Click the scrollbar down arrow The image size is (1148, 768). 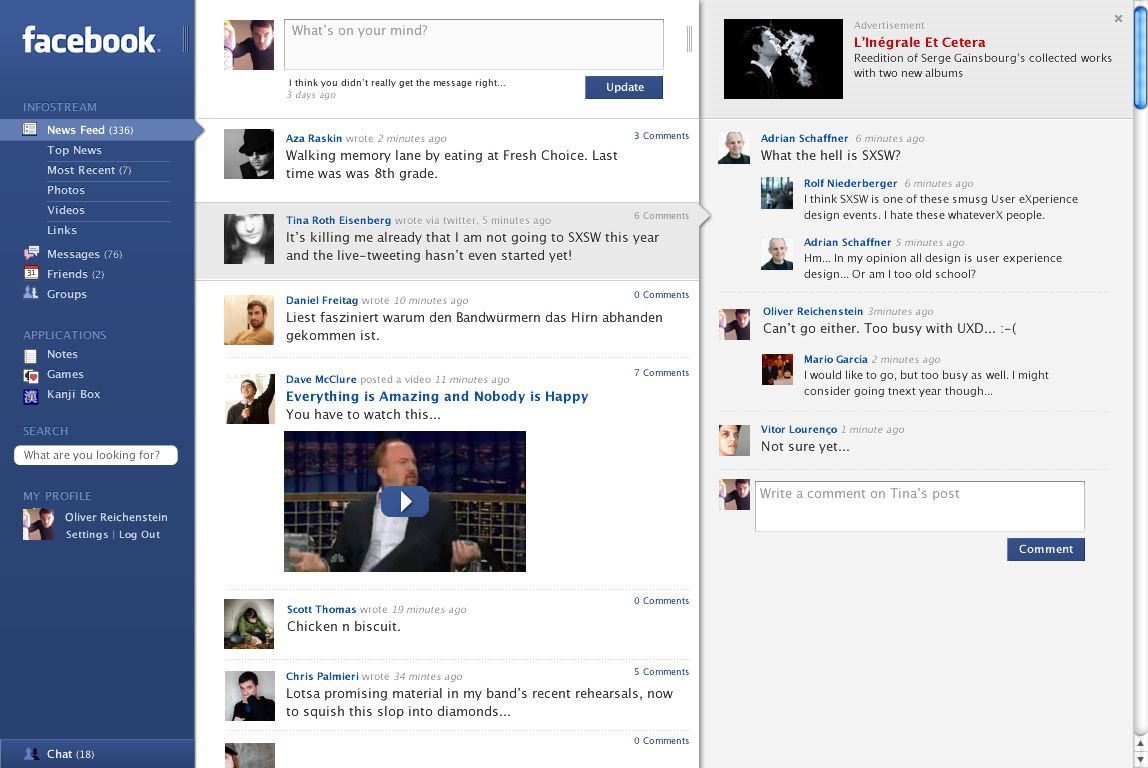coord(1140,759)
